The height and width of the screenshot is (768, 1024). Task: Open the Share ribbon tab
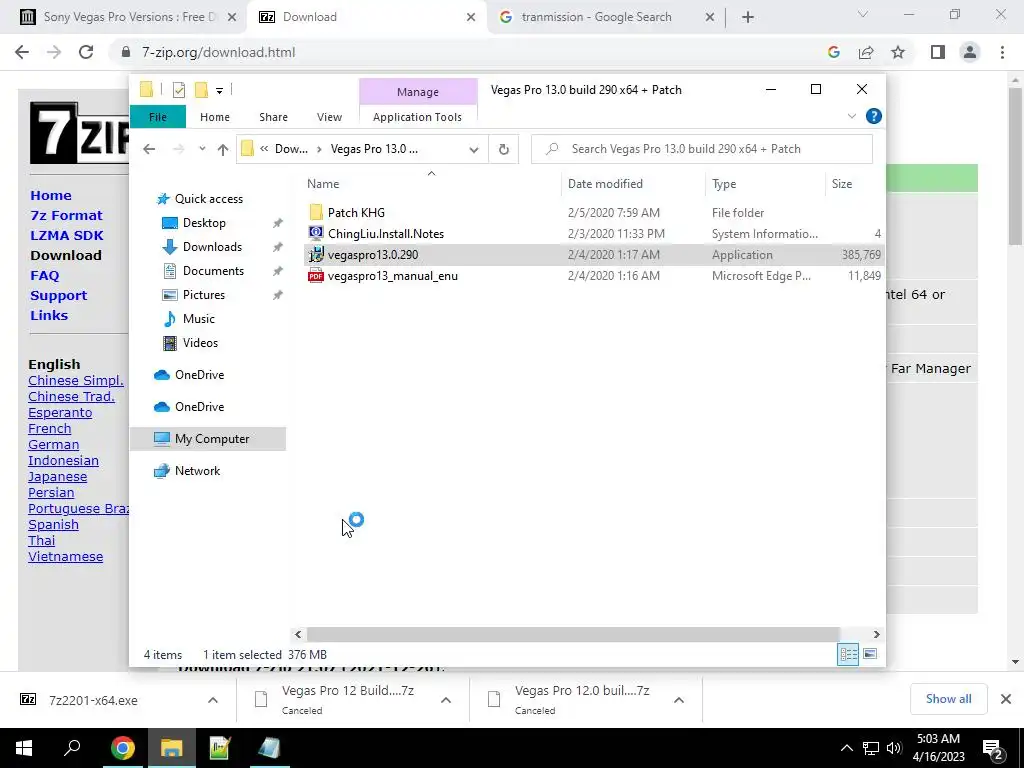coord(273,117)
